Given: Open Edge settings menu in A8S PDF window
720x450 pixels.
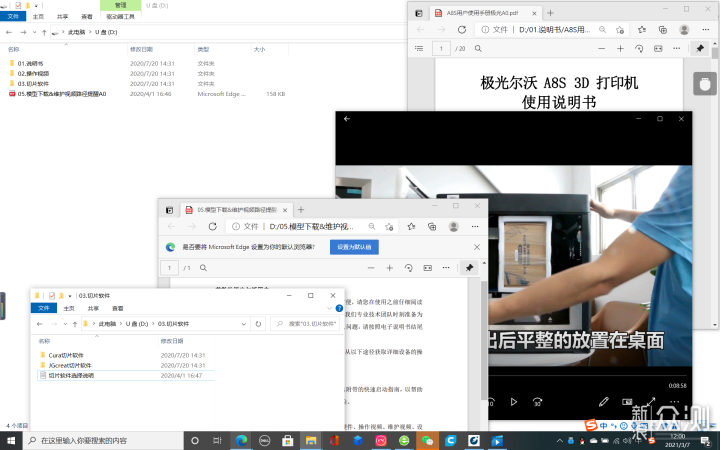Looking at the screenshot, I should pos(706,30).
